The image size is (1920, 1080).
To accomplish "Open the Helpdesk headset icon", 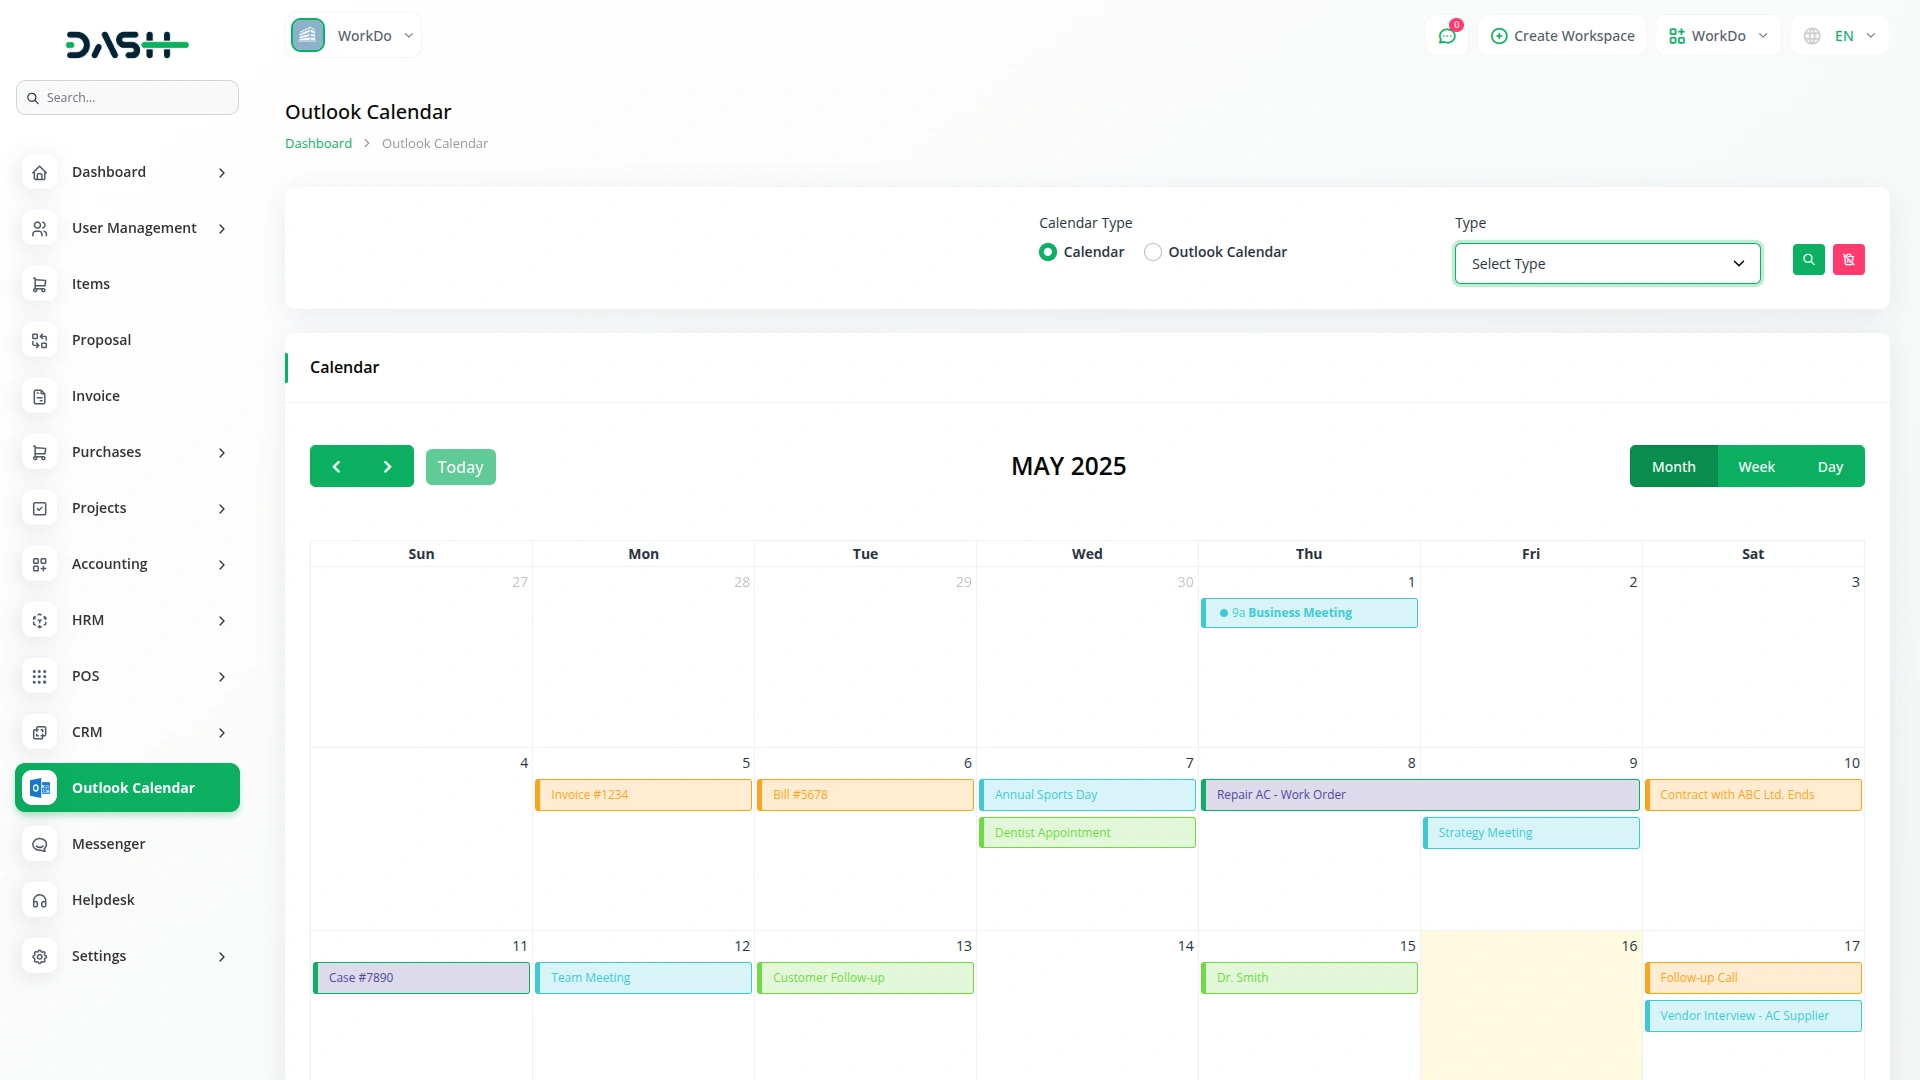I will (39, 900).
